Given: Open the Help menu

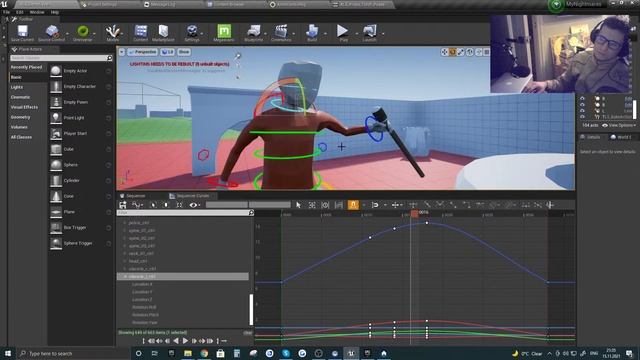Looking at the screenshot, I should point(55,12).
